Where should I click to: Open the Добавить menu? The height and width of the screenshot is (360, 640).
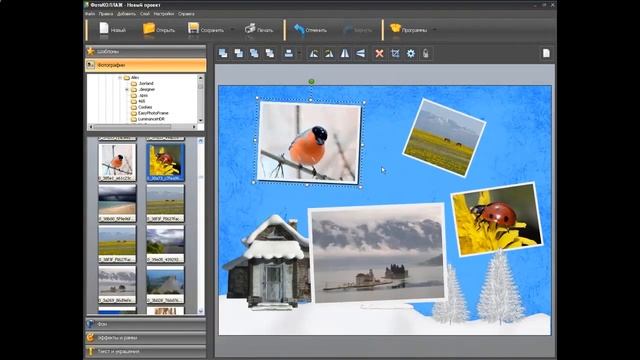pos(127,14)
